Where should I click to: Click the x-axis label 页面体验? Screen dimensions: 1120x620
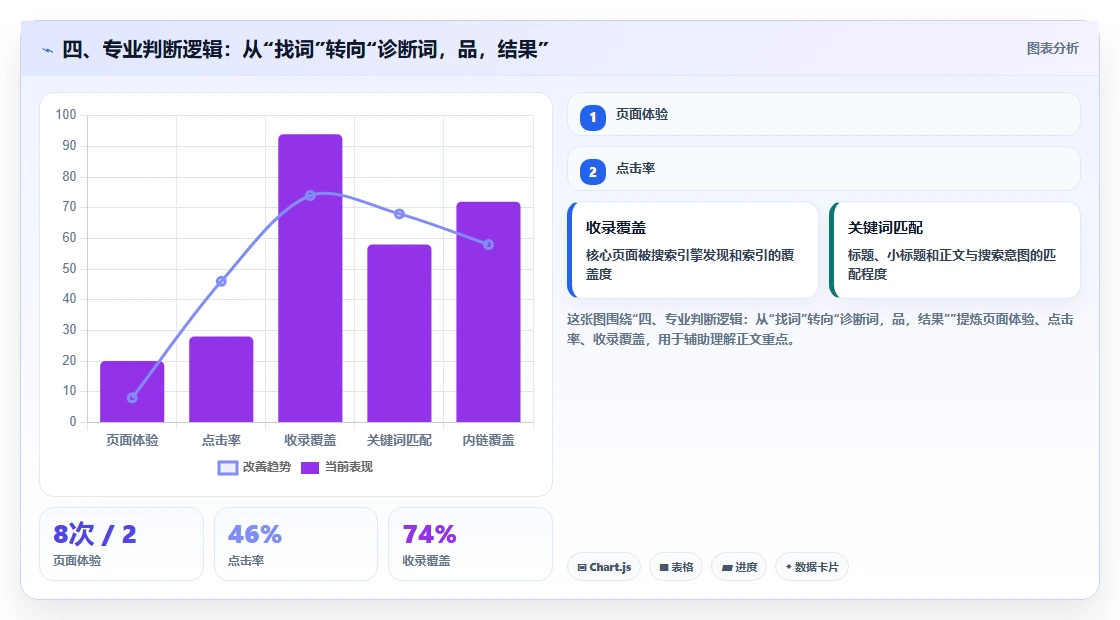(132, 441)
